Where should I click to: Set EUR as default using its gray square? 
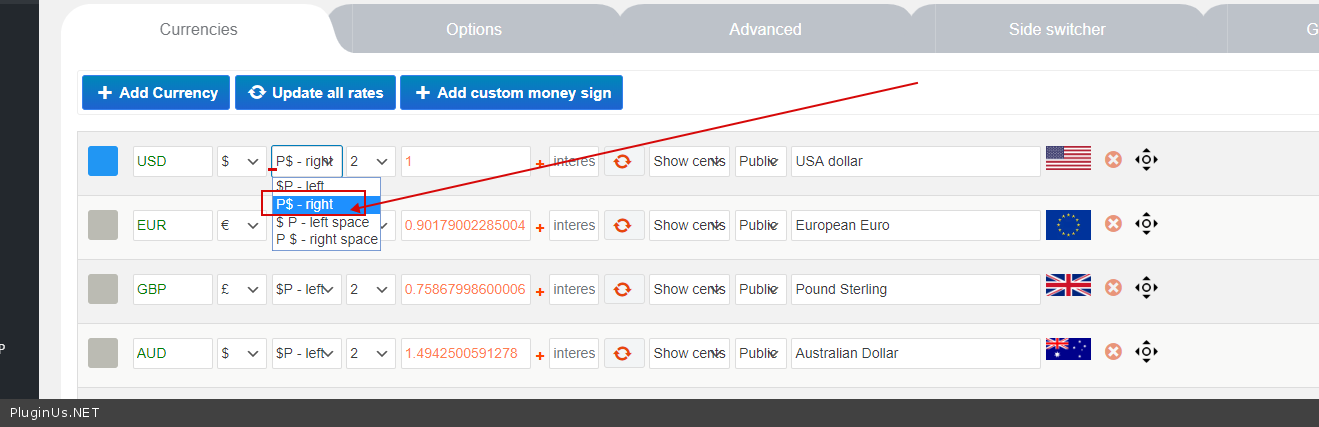(x=103, y=225)
